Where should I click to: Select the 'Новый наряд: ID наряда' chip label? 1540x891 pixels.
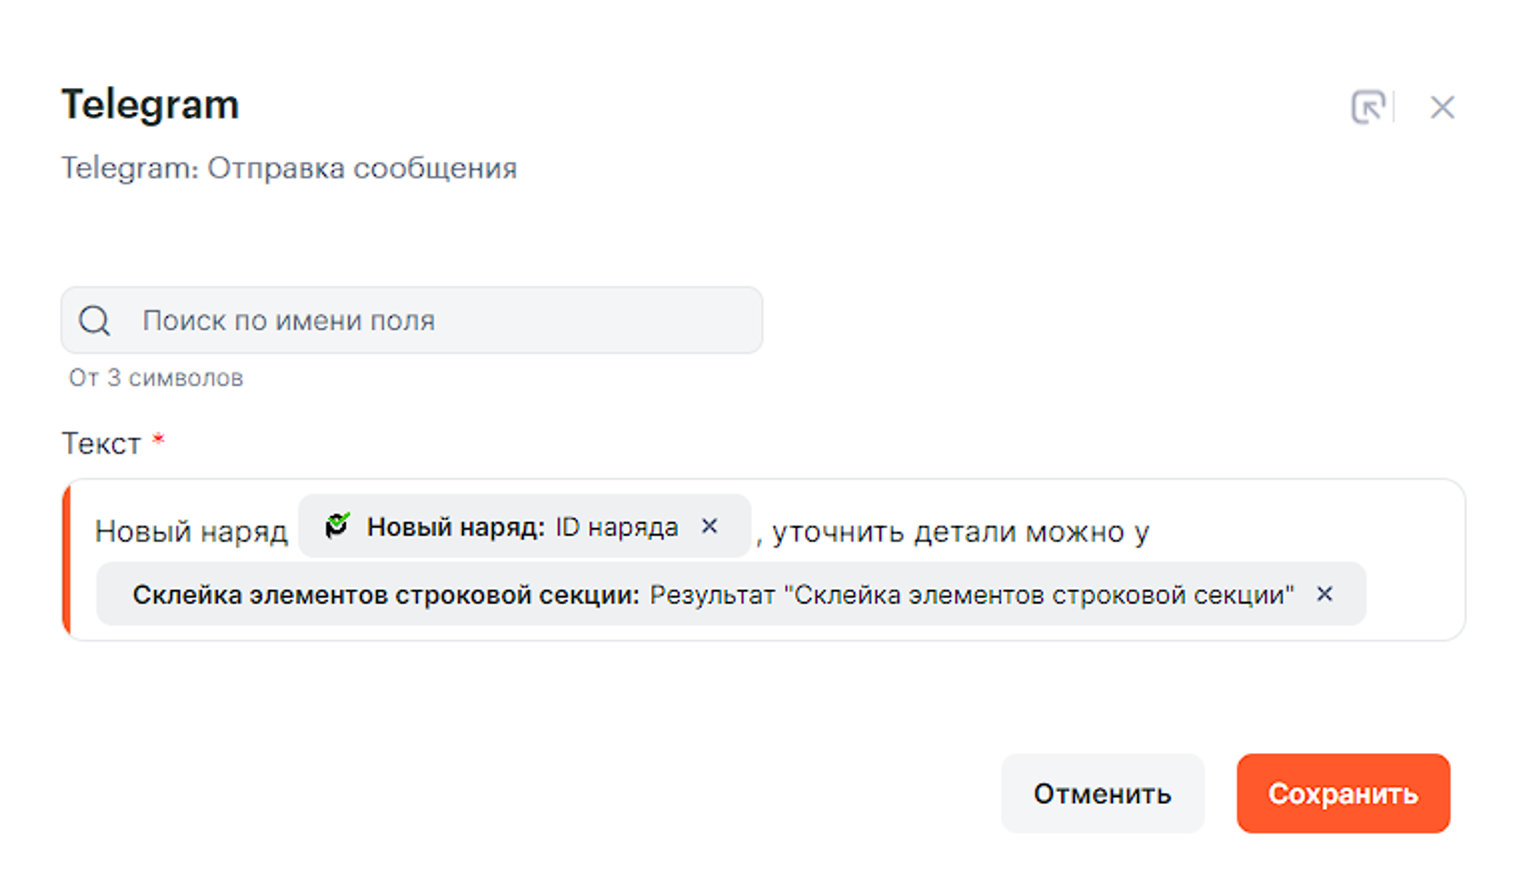click(x=522, y=527)
